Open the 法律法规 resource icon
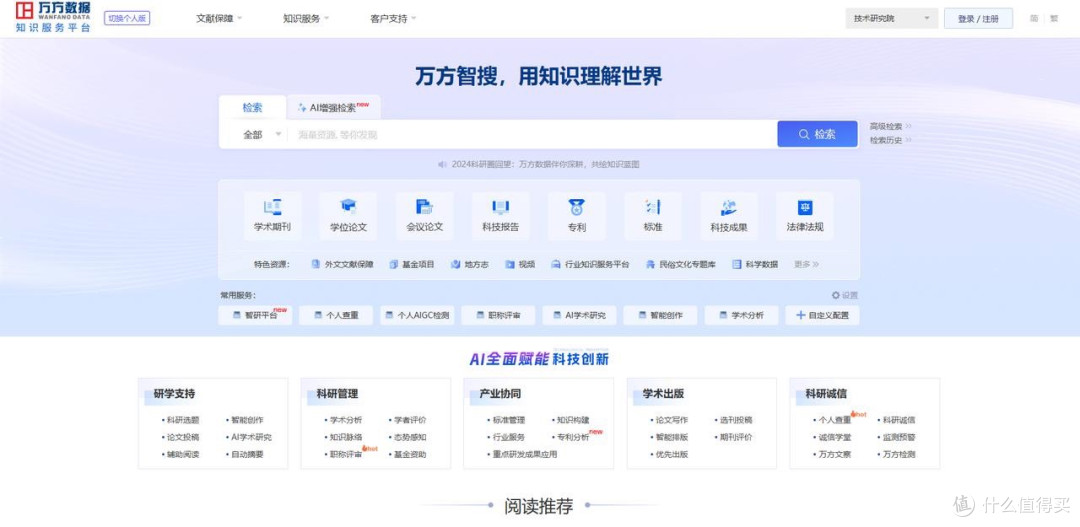 (x=804, y=207)
